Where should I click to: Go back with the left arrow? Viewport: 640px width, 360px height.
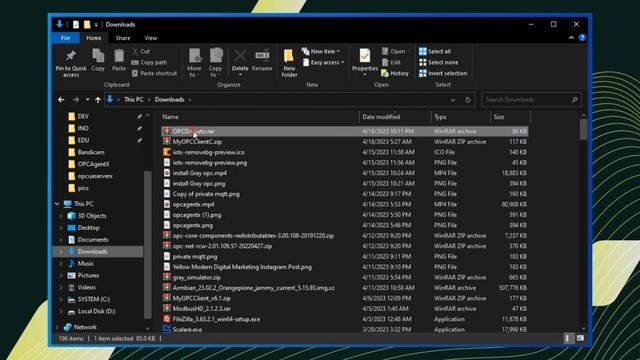pos(61,100)
